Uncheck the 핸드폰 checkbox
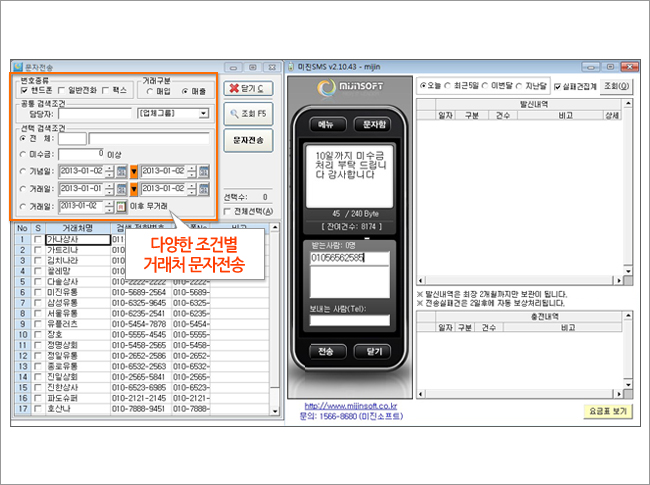Image resolution: width=650 pixels, height=485 pixels. pyautogui.click(x=25, y=90)
